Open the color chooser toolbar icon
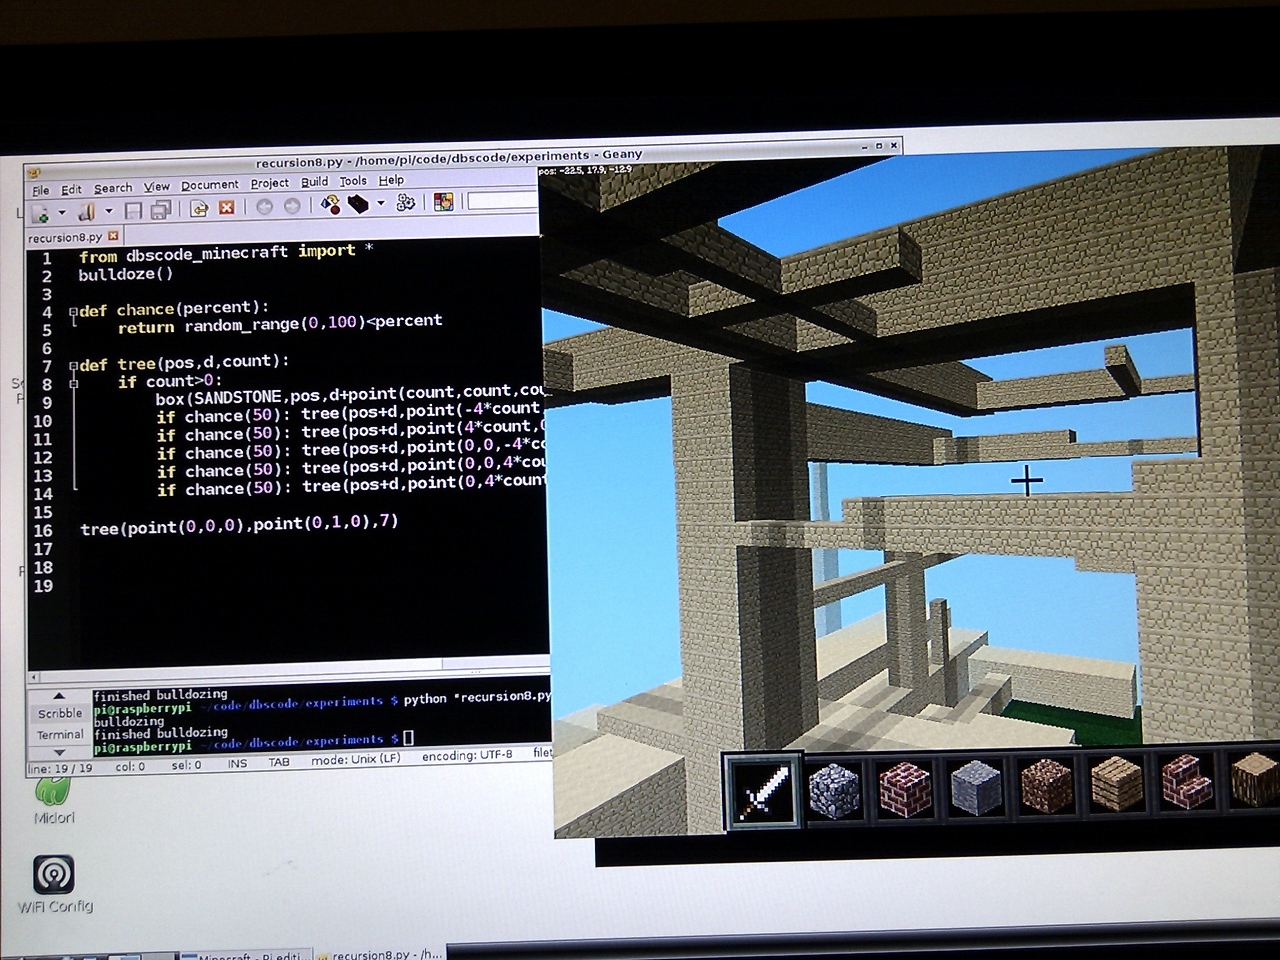This screenshot has height=960, width=1280. pos(444,202)
